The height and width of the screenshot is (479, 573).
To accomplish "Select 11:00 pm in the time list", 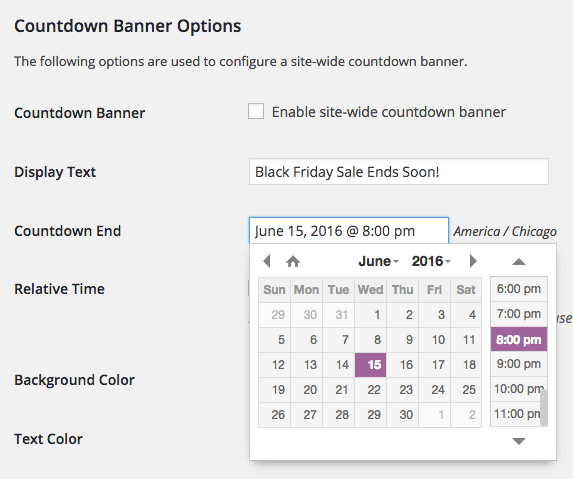I will coord(519,414).
